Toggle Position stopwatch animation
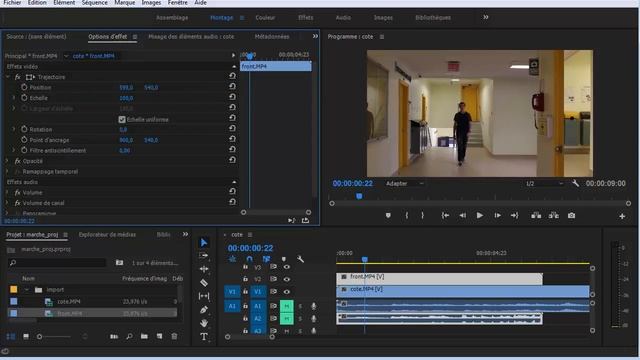The image size is (640, 360). (24, 87)
